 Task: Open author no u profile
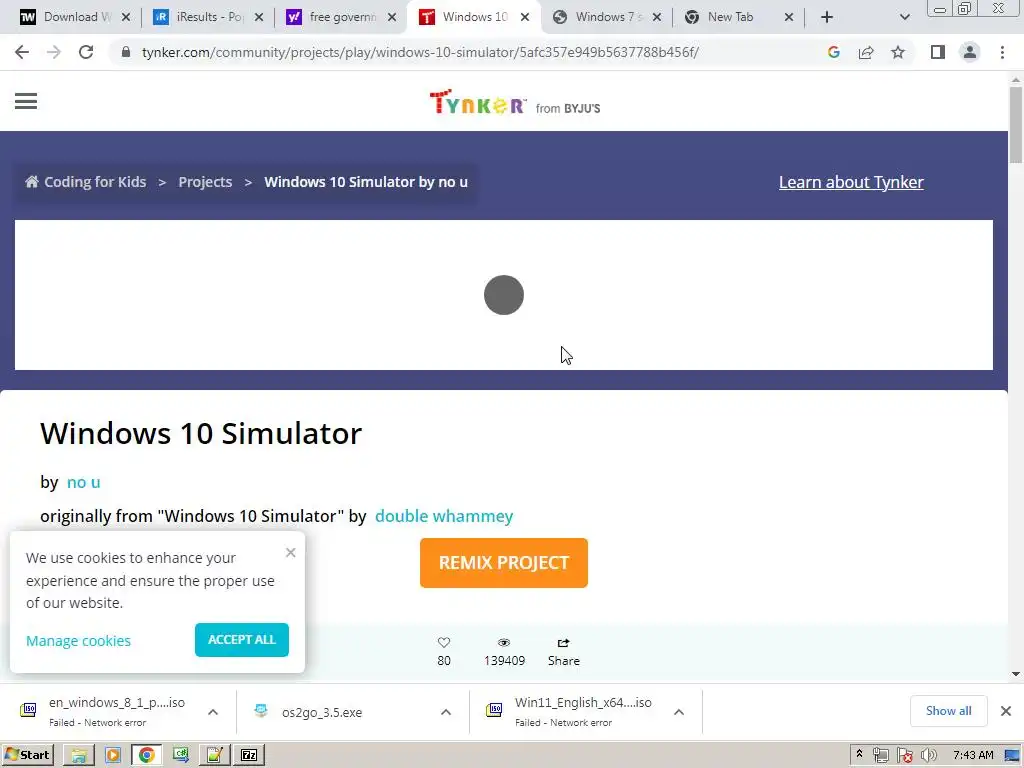(x=84, y=482)
